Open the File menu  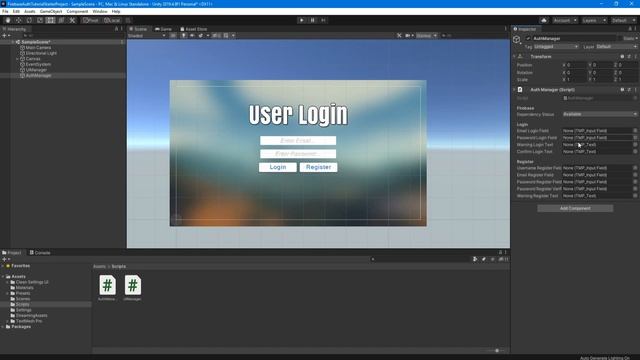pyautogui.click(x=5, y=11)
